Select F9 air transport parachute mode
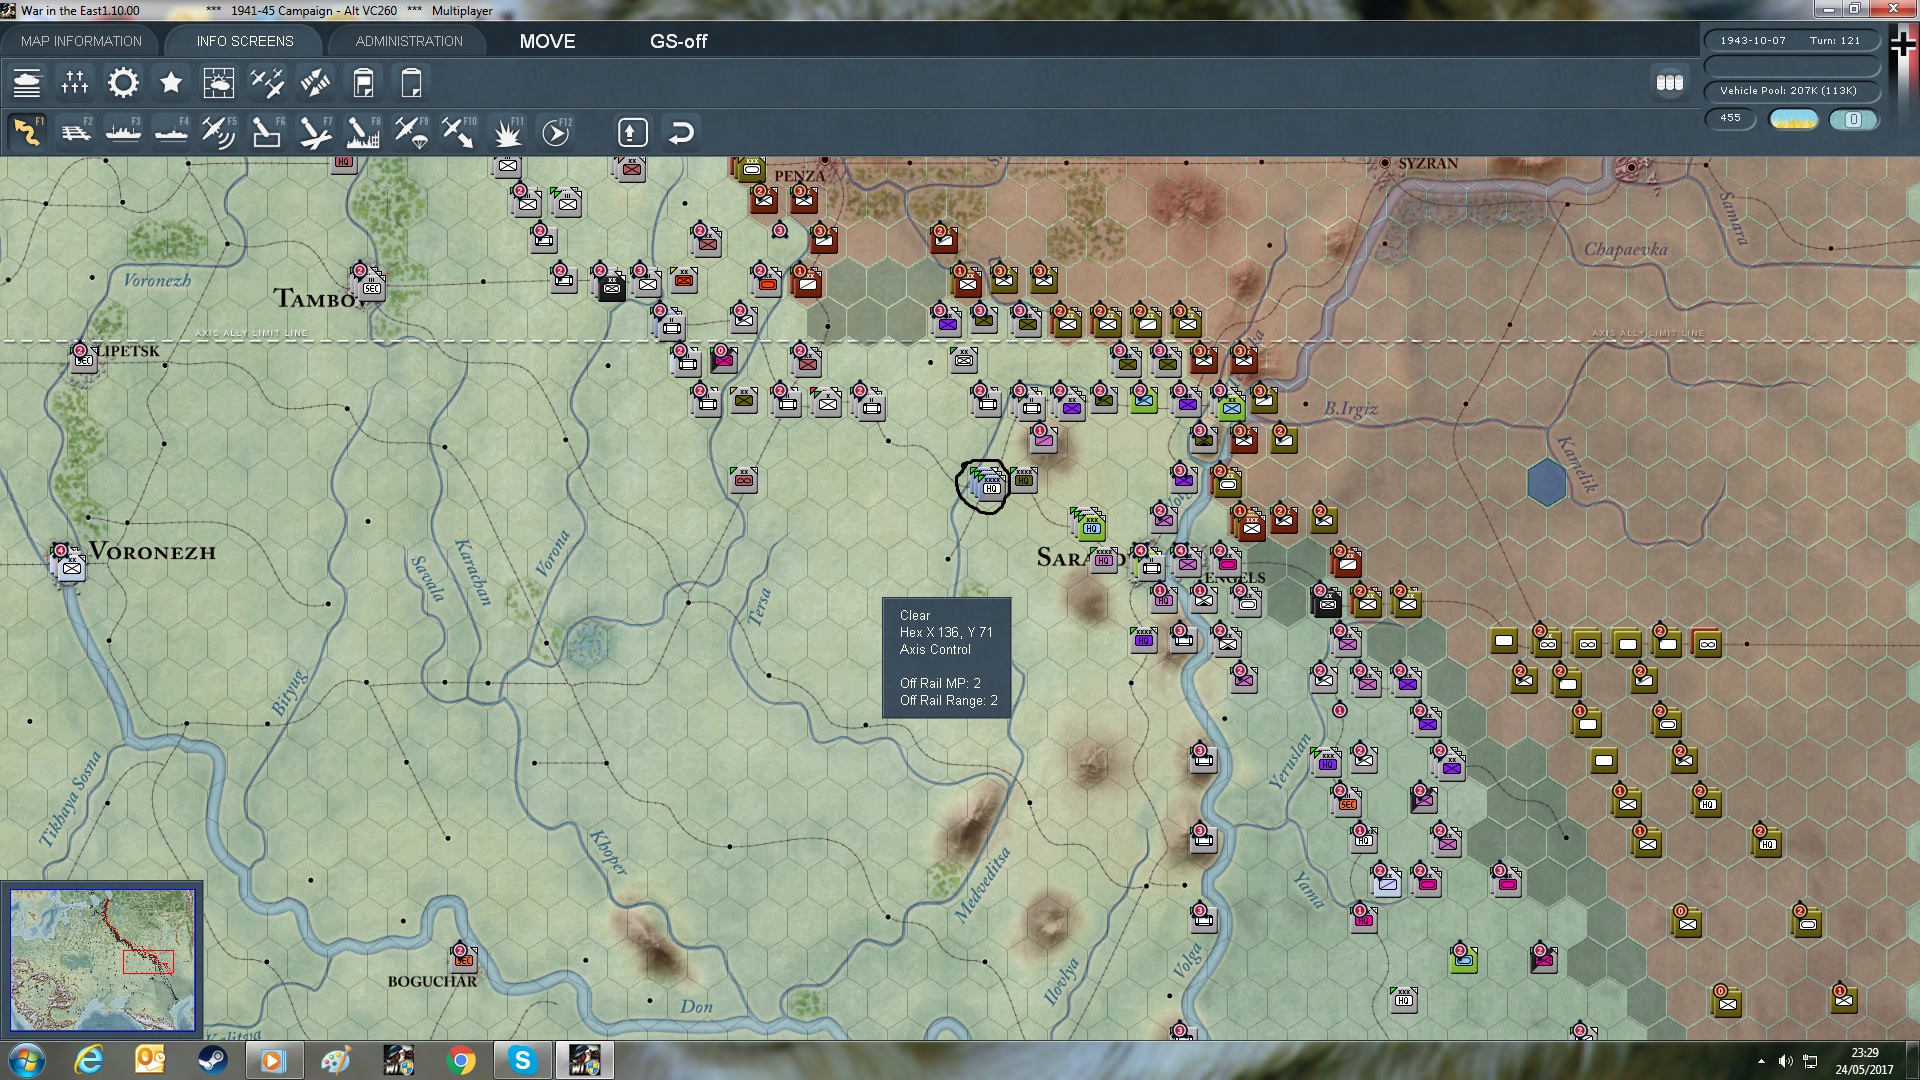This screenshot has height=1080, width=1920. [x=411, y=132]
